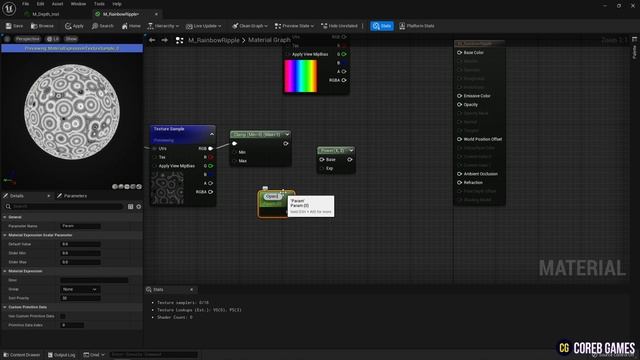640x360 pixels.
Task: Click graph breadcrumb root icon
Action: coord(179,40)
